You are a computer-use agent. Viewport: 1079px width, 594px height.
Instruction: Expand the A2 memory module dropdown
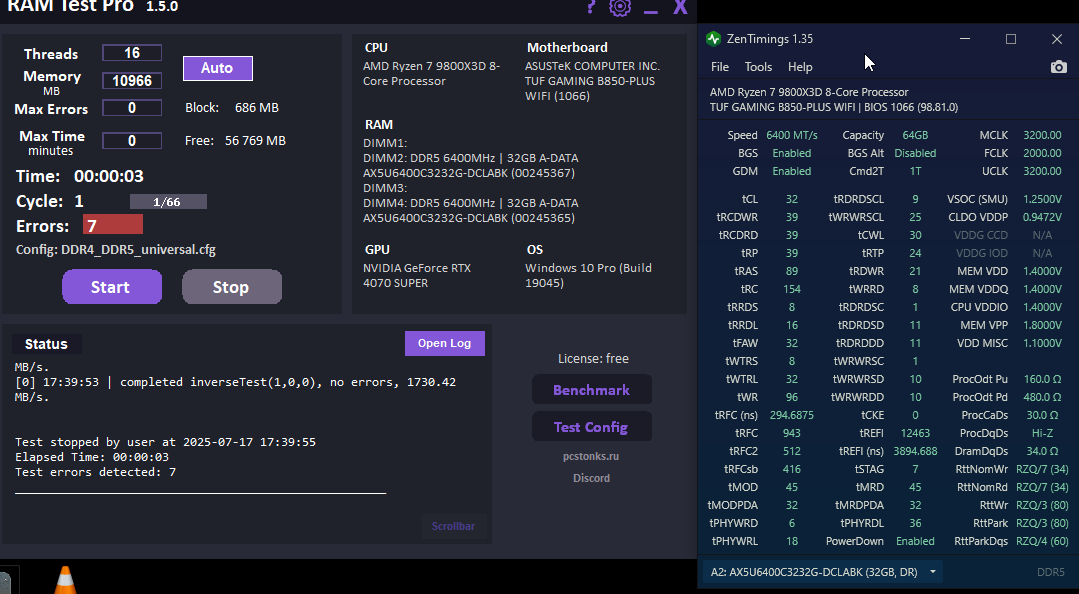click(822, 572)
